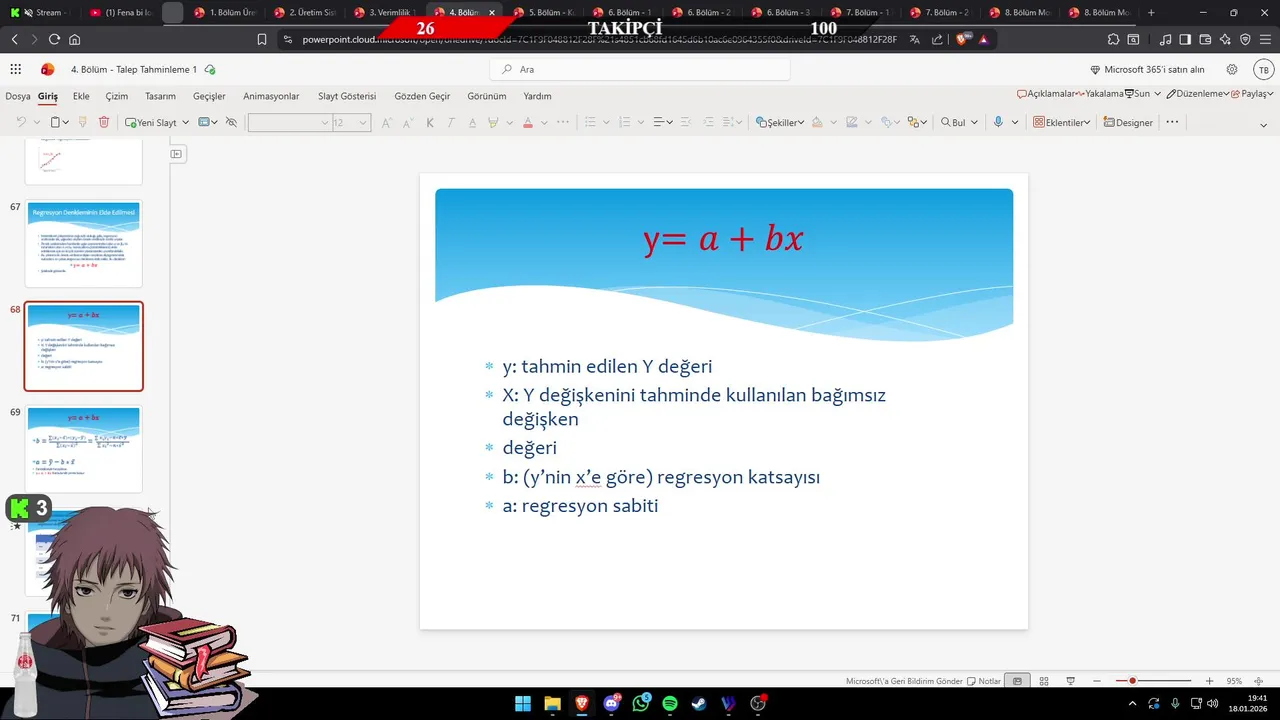
Task: Toggle bold (K) formatting
Action: click(x=430, y=122)
